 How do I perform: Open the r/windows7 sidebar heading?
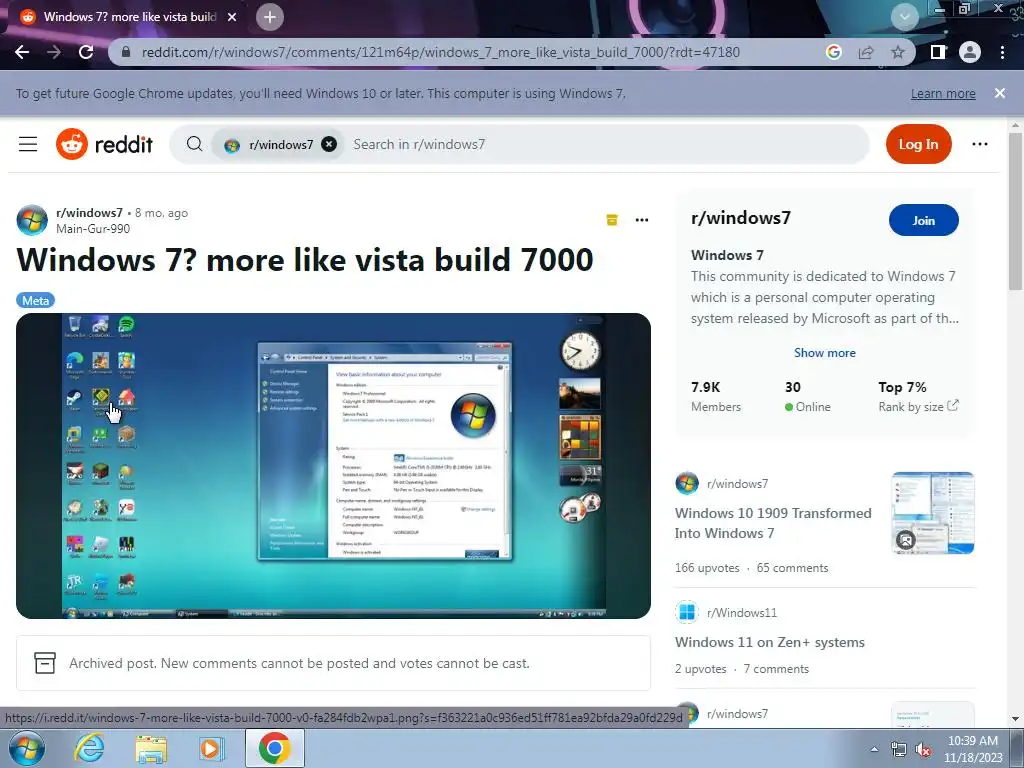click(741, 217)
